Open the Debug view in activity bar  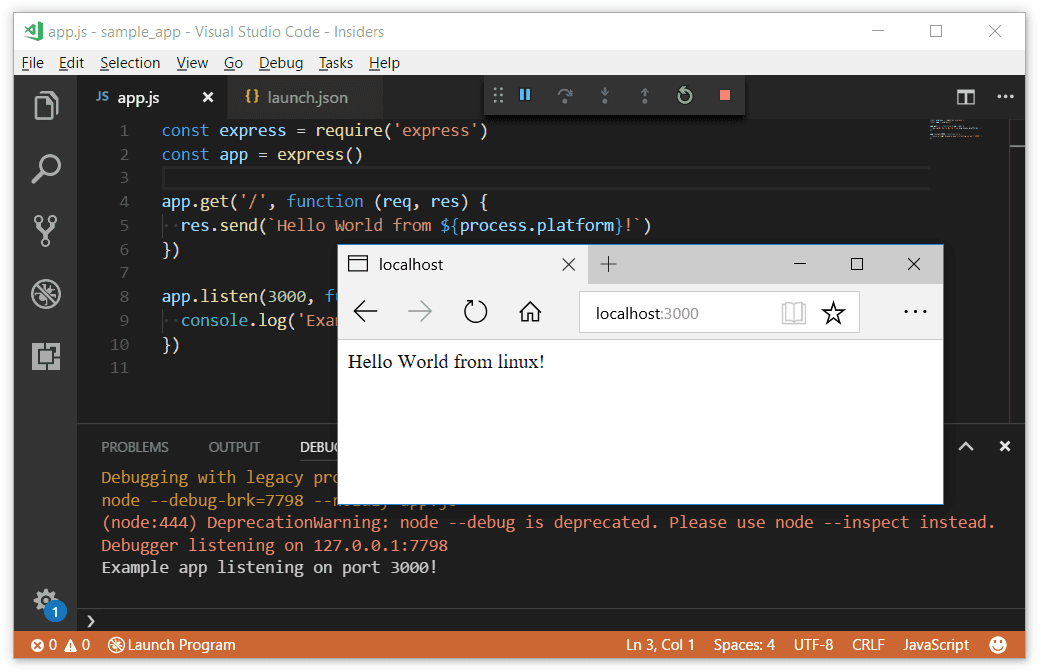coord(46,293)
